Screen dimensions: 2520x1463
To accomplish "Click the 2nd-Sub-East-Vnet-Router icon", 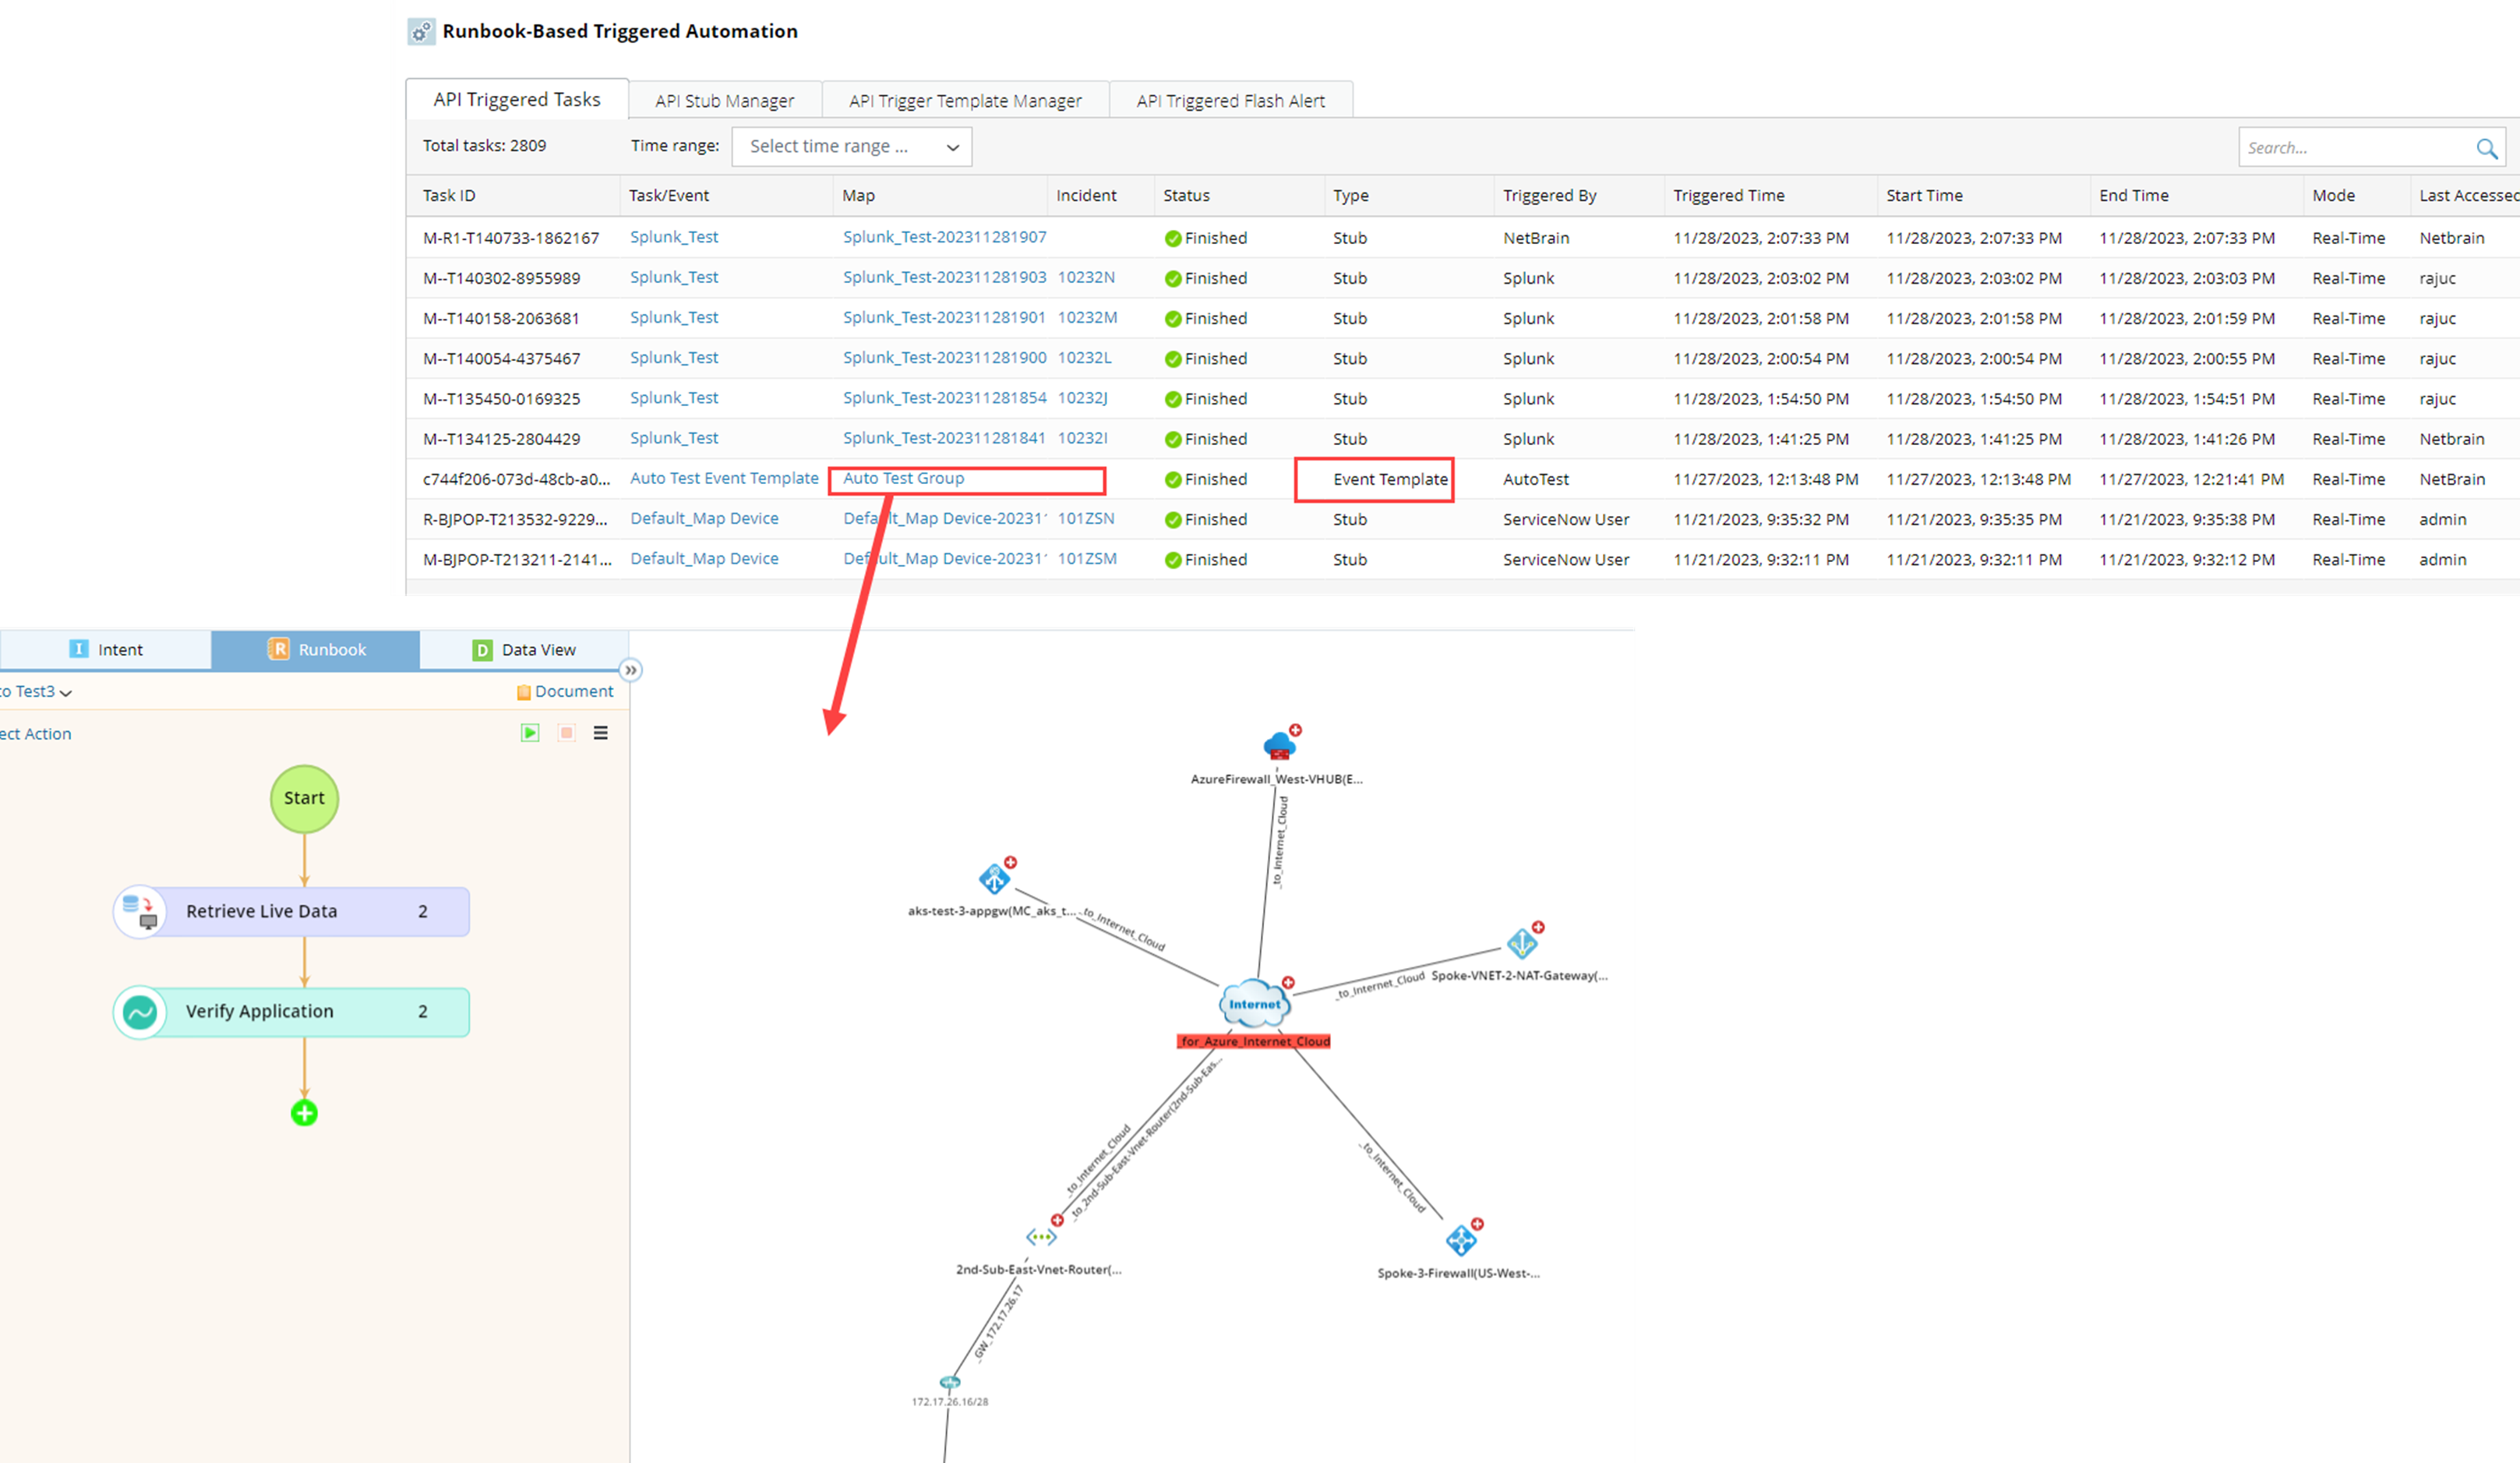I will [1040, 1237].
